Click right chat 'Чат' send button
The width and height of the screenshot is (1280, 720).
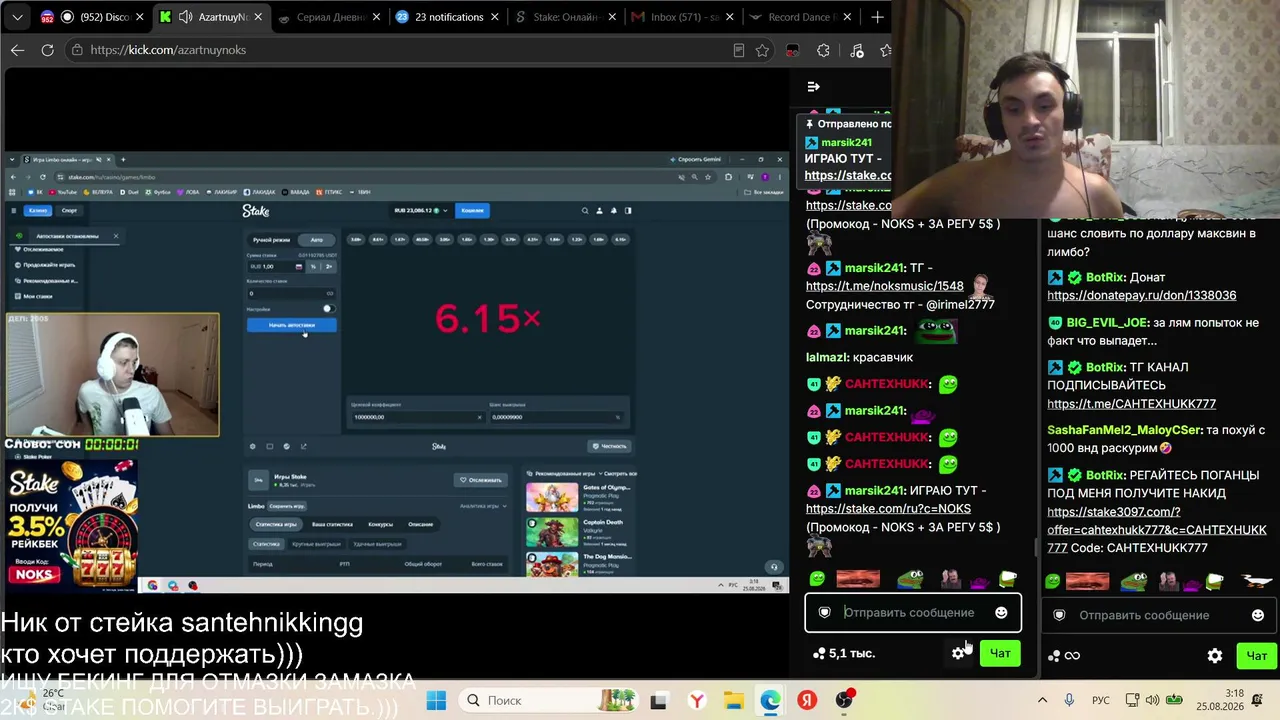coord(1257,656)
